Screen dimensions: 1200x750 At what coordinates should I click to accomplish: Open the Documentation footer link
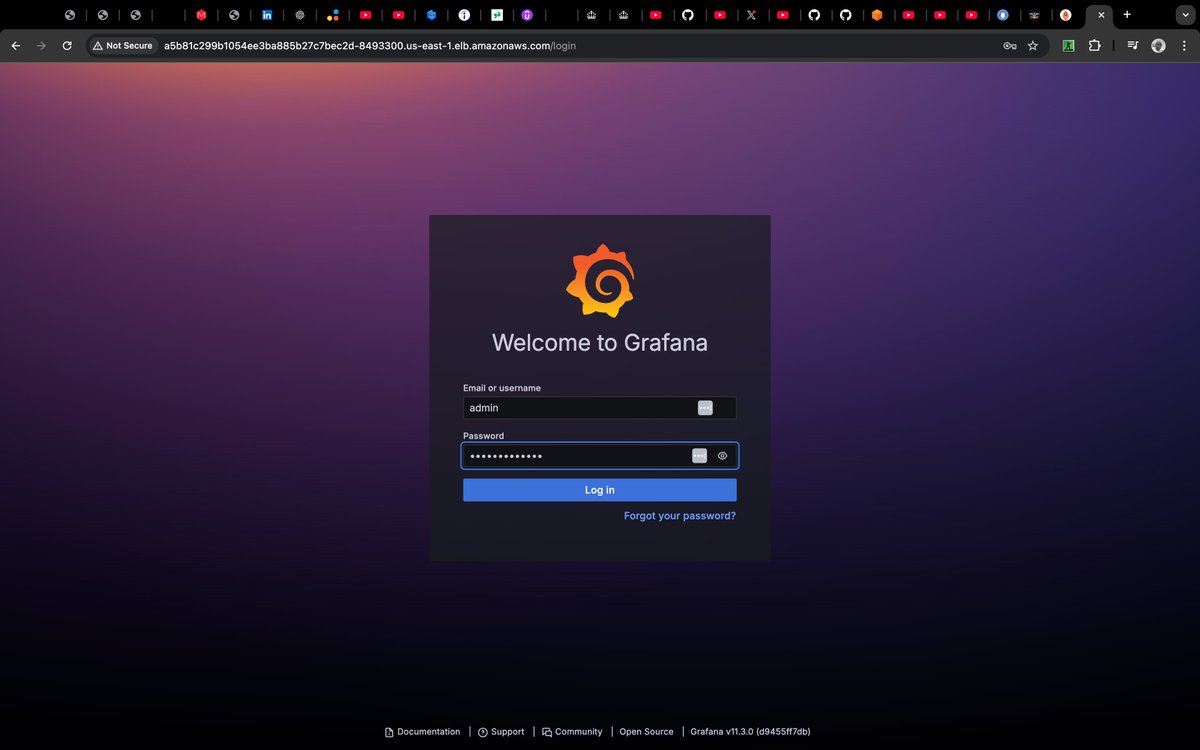(423, 732)
